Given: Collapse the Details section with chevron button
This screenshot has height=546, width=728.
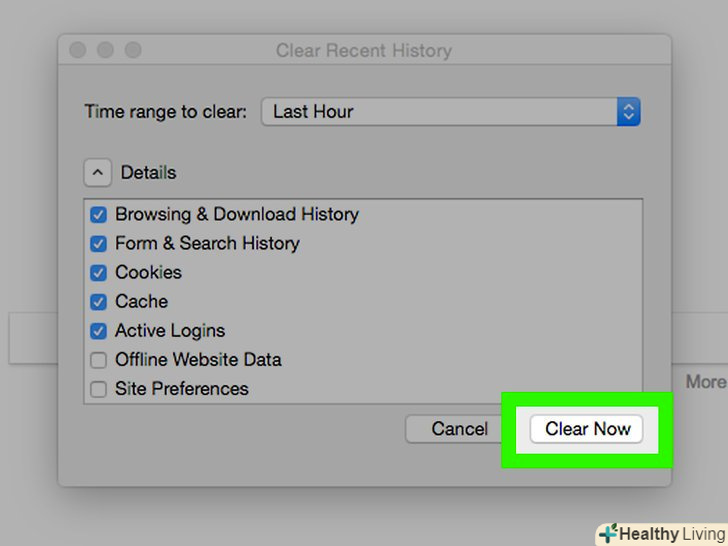Looking at the screenshot, I should coord(97,173).
